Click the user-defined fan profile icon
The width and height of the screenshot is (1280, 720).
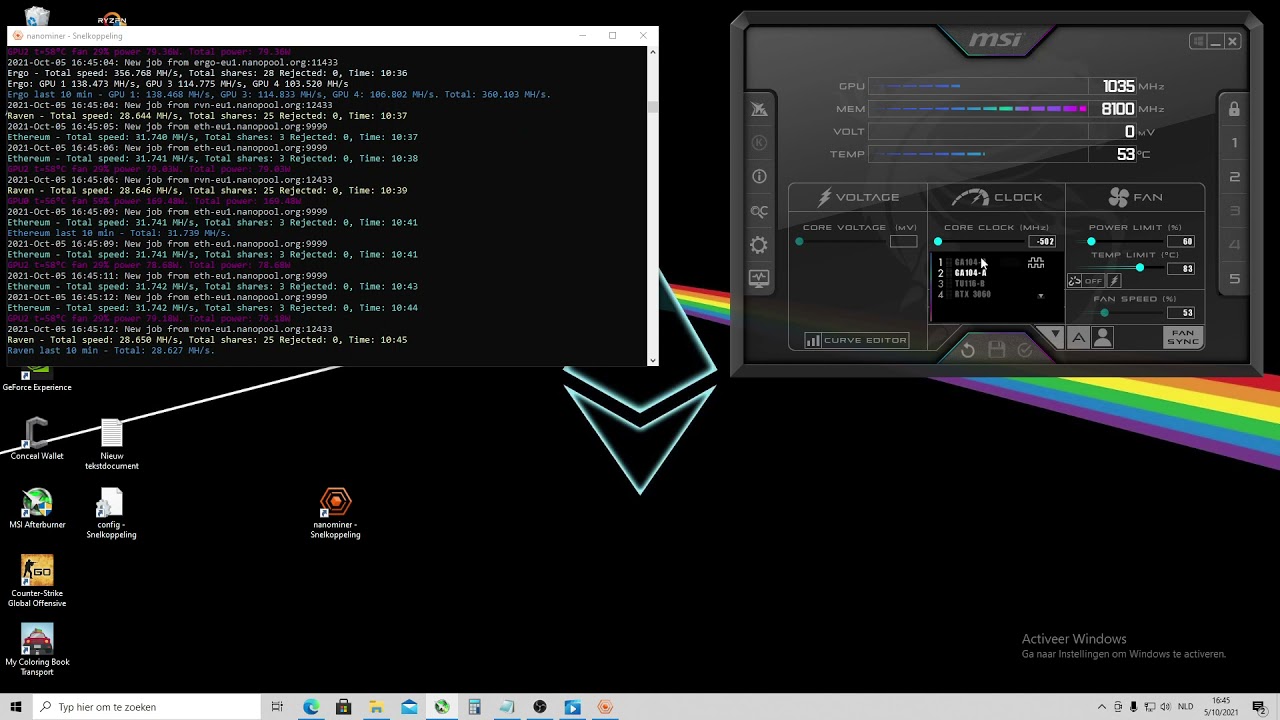click(x=1103, y=339)
